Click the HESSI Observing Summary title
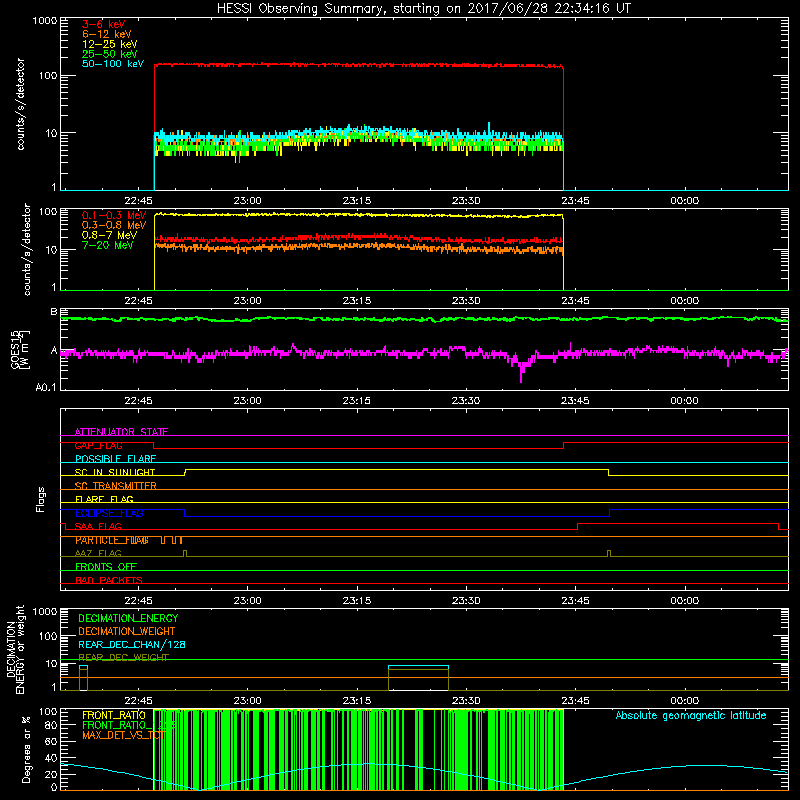The width and height of the screenshot is (800, 800). pos(424,9)
